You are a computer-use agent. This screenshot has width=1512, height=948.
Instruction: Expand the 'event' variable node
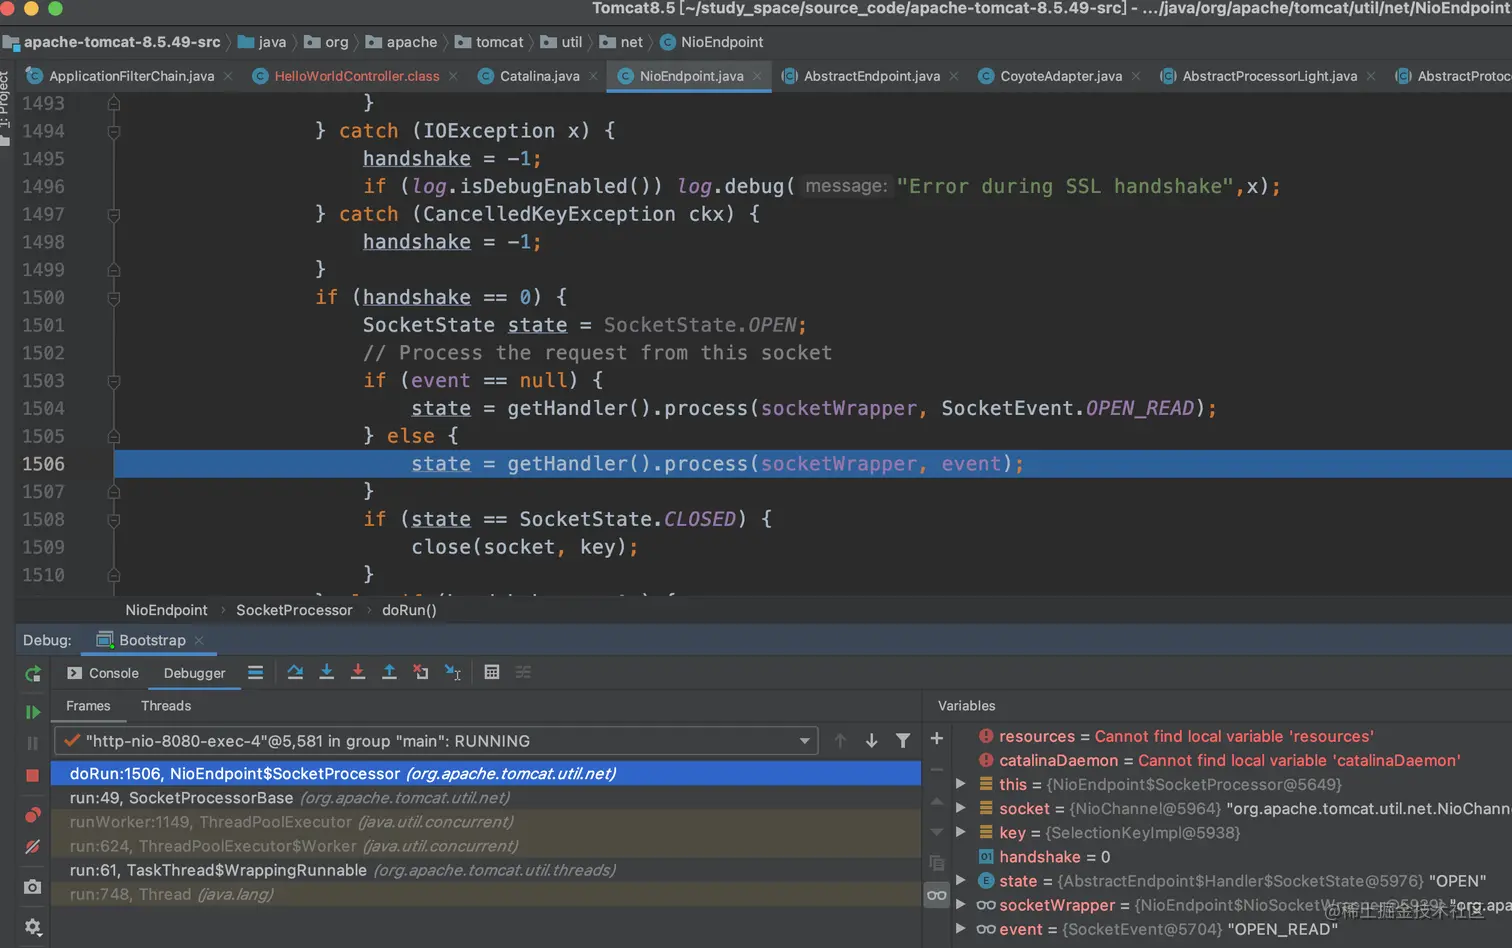[961, 929]
